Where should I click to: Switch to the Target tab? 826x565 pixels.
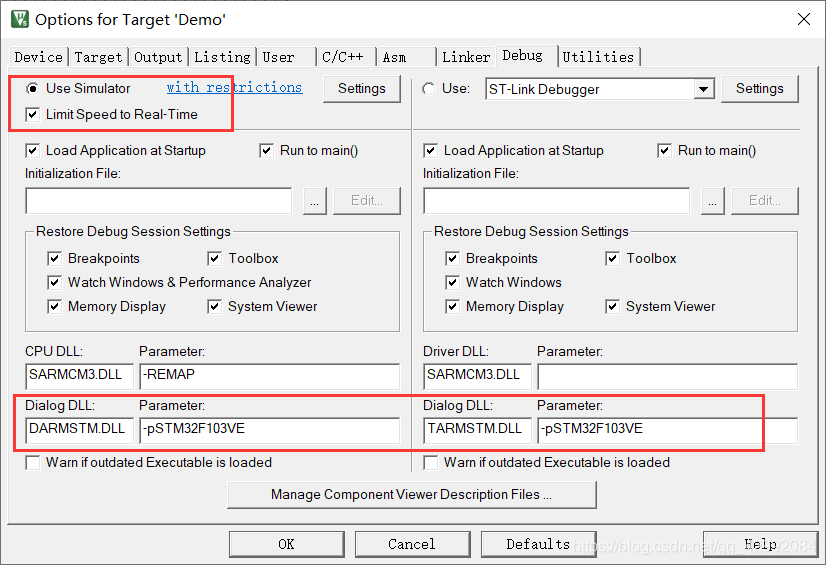(99, 57)
